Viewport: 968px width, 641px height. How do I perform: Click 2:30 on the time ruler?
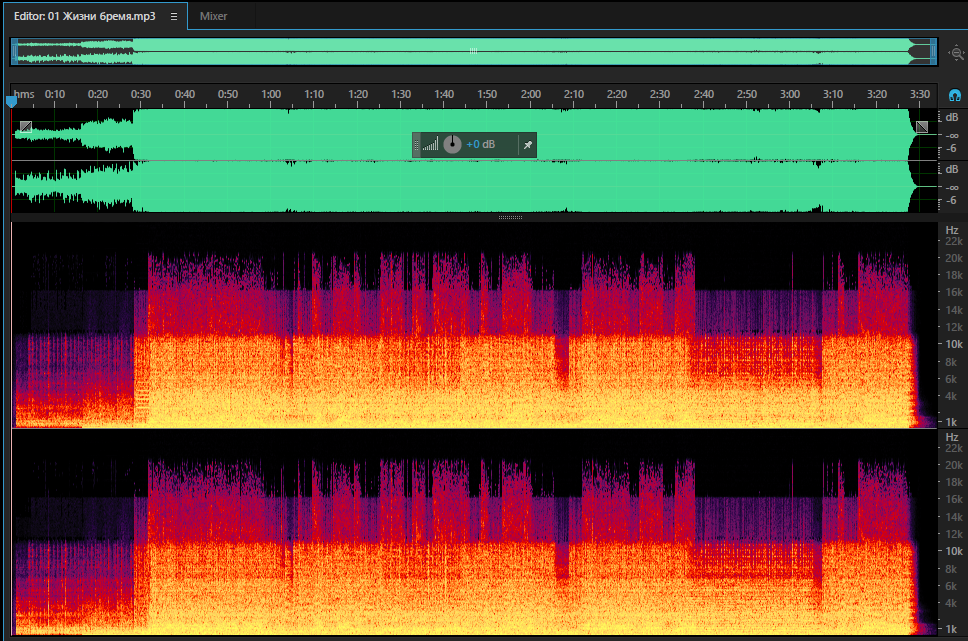[660, 94]
